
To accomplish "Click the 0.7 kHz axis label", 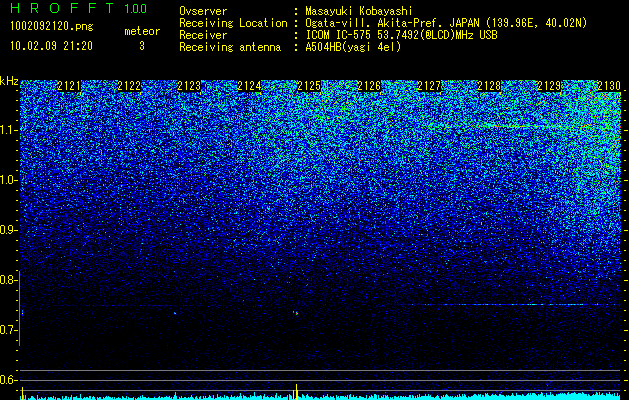I will (x=8, y=330).
